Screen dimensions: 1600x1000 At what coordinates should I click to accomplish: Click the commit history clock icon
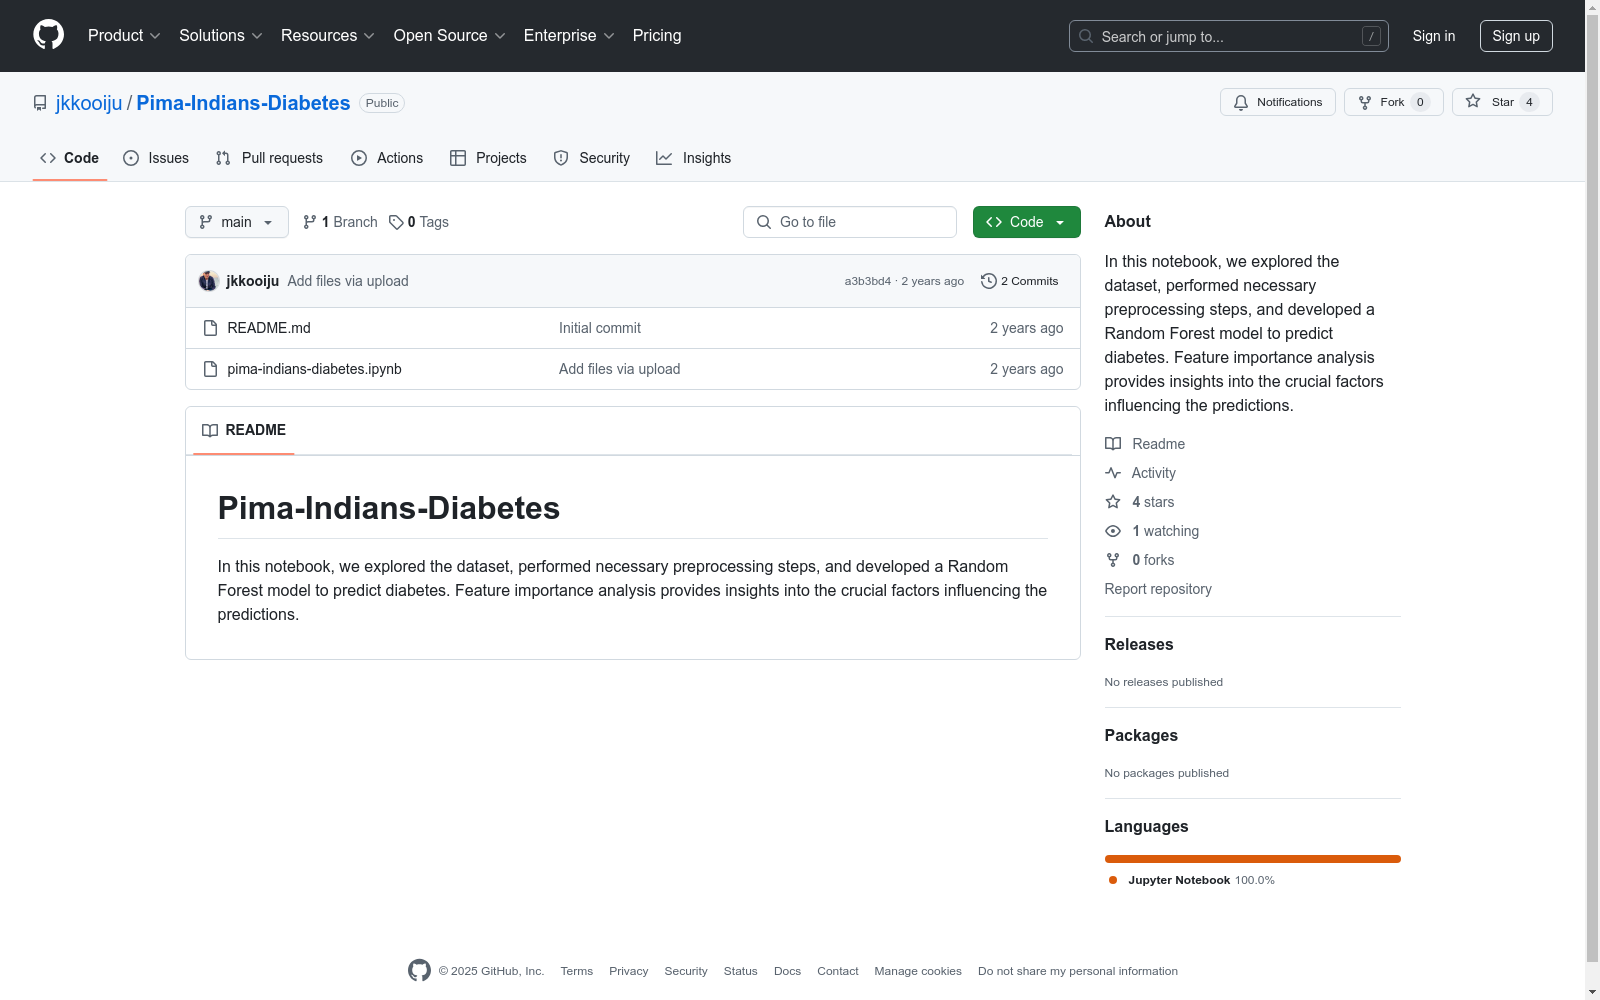tap(989, 281)
